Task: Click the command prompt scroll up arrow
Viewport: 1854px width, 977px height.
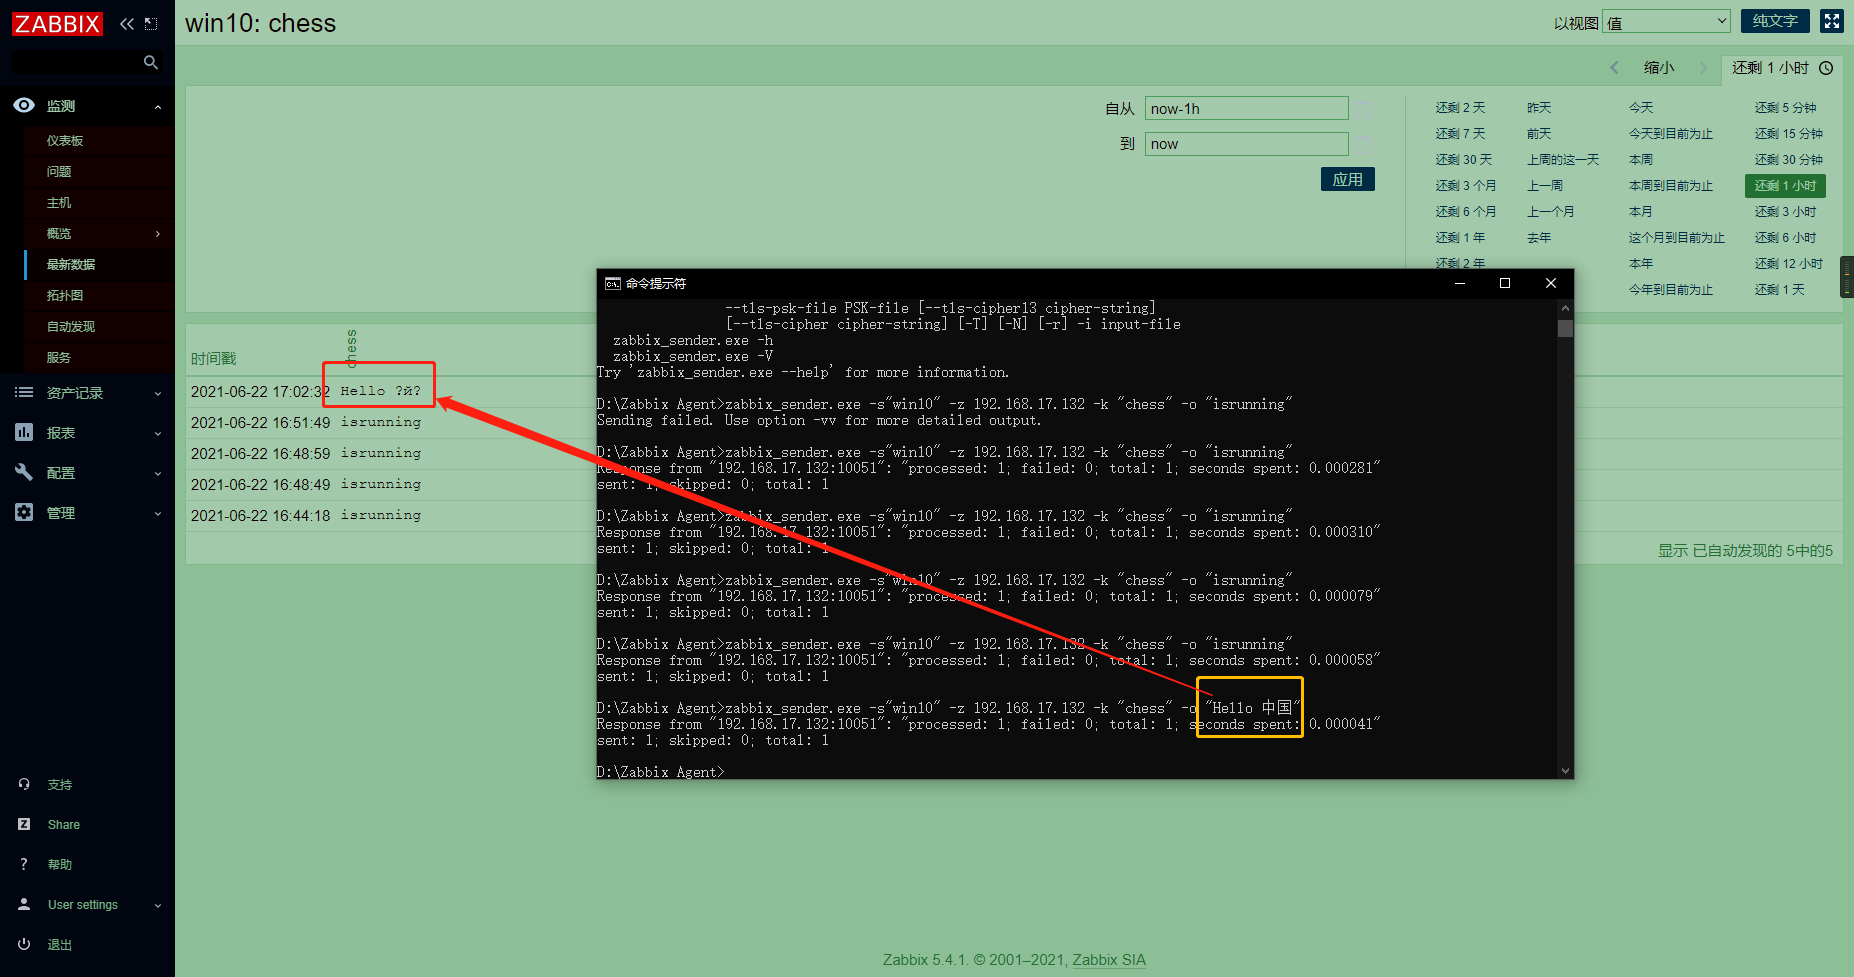Action: tap(1565, 308)
